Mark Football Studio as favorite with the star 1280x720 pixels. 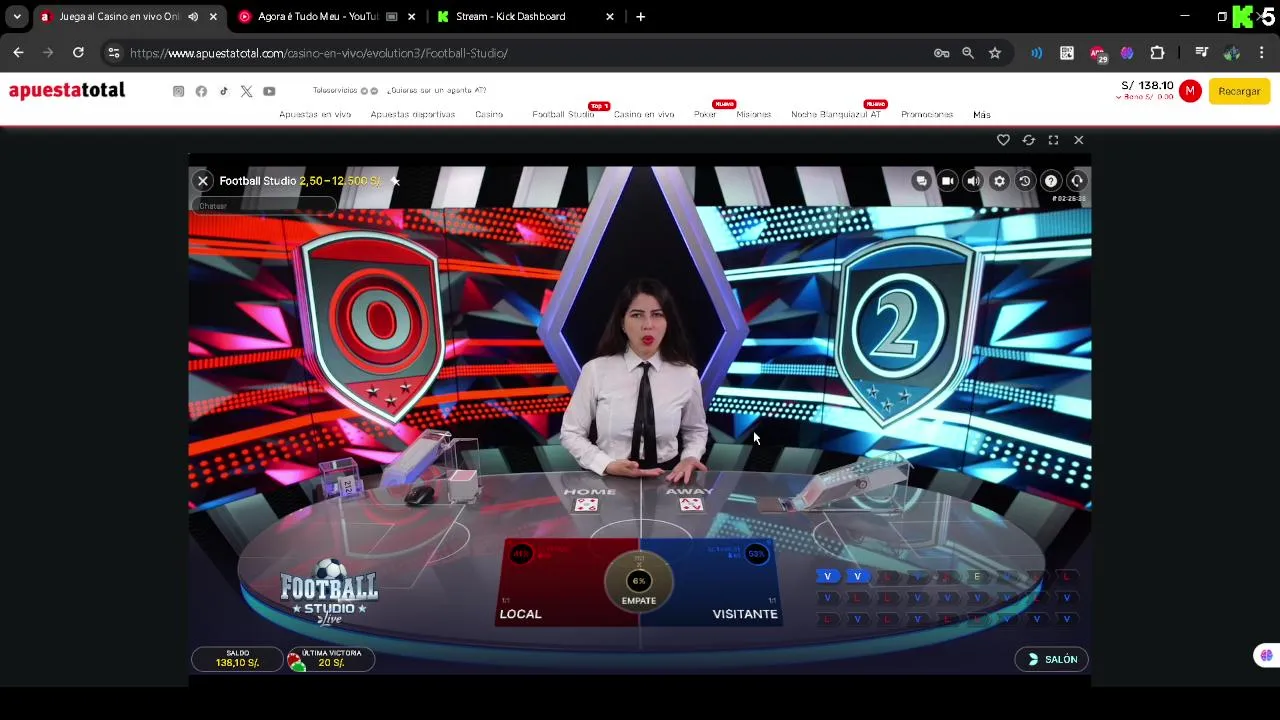(x=395, y=181)
